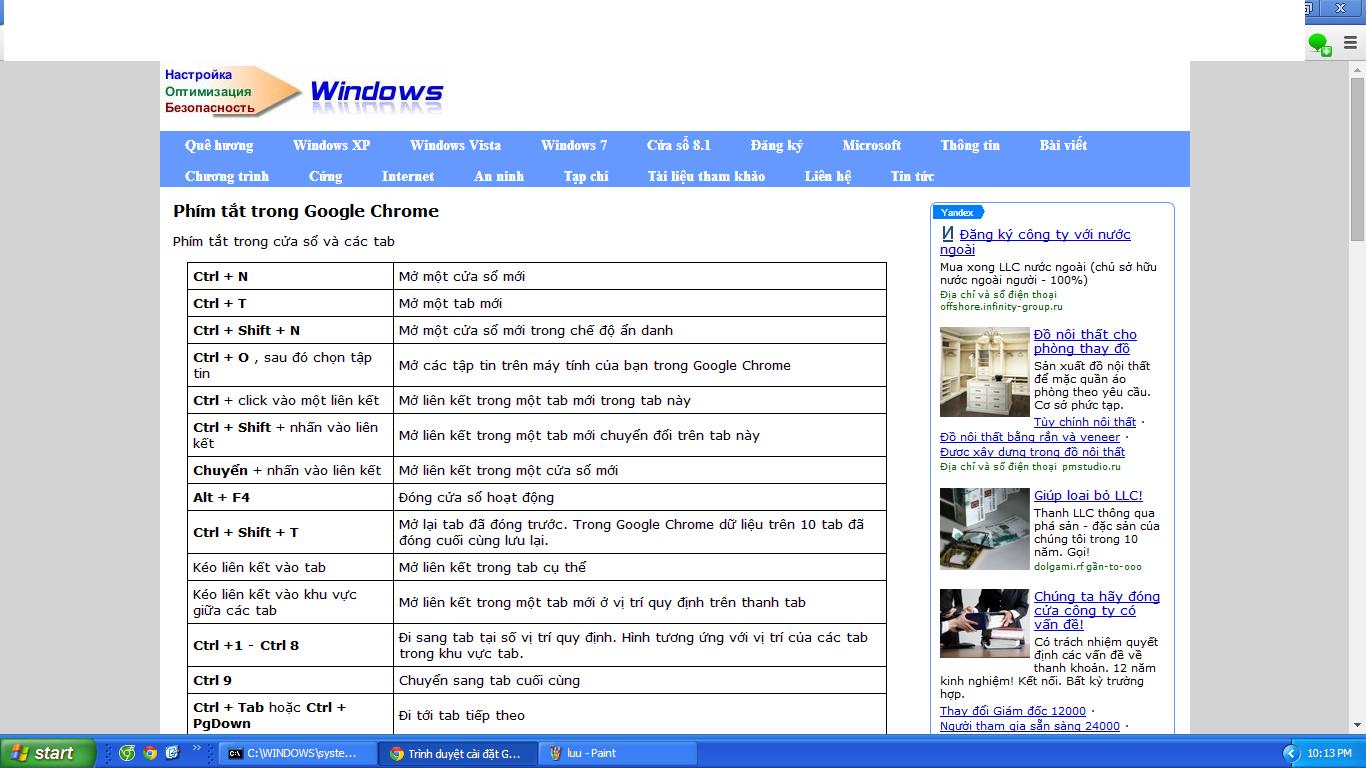Open the Đồ nội thất cho phòng thay đồ link
The height and width of the screenshot is (768, 1366).
point(1085,341)
